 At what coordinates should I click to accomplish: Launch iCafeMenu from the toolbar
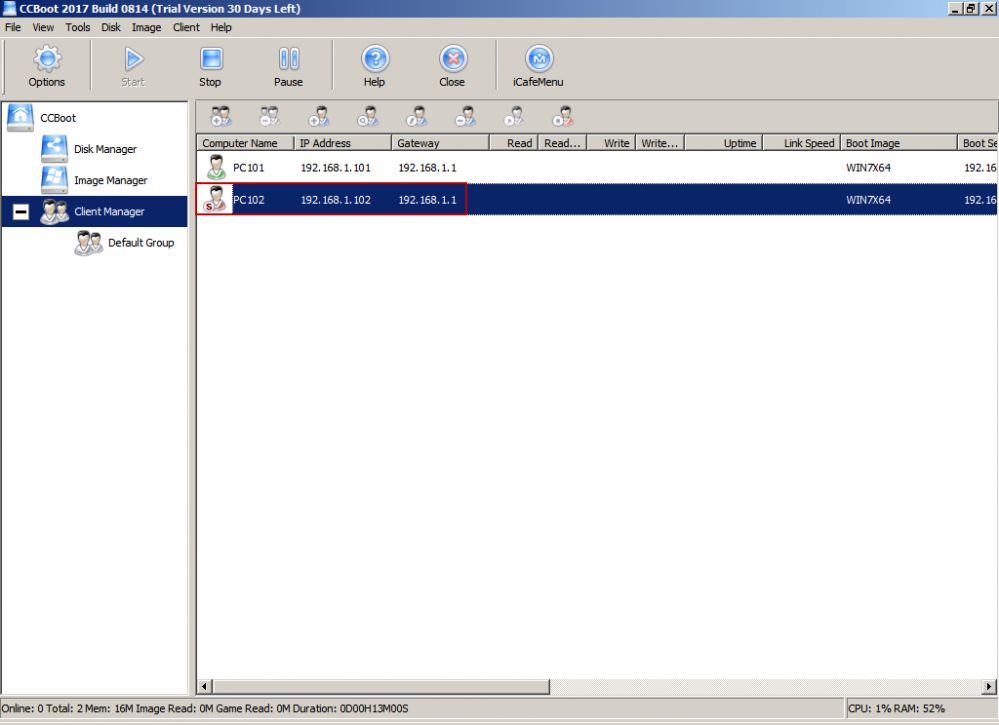point(538,66)
